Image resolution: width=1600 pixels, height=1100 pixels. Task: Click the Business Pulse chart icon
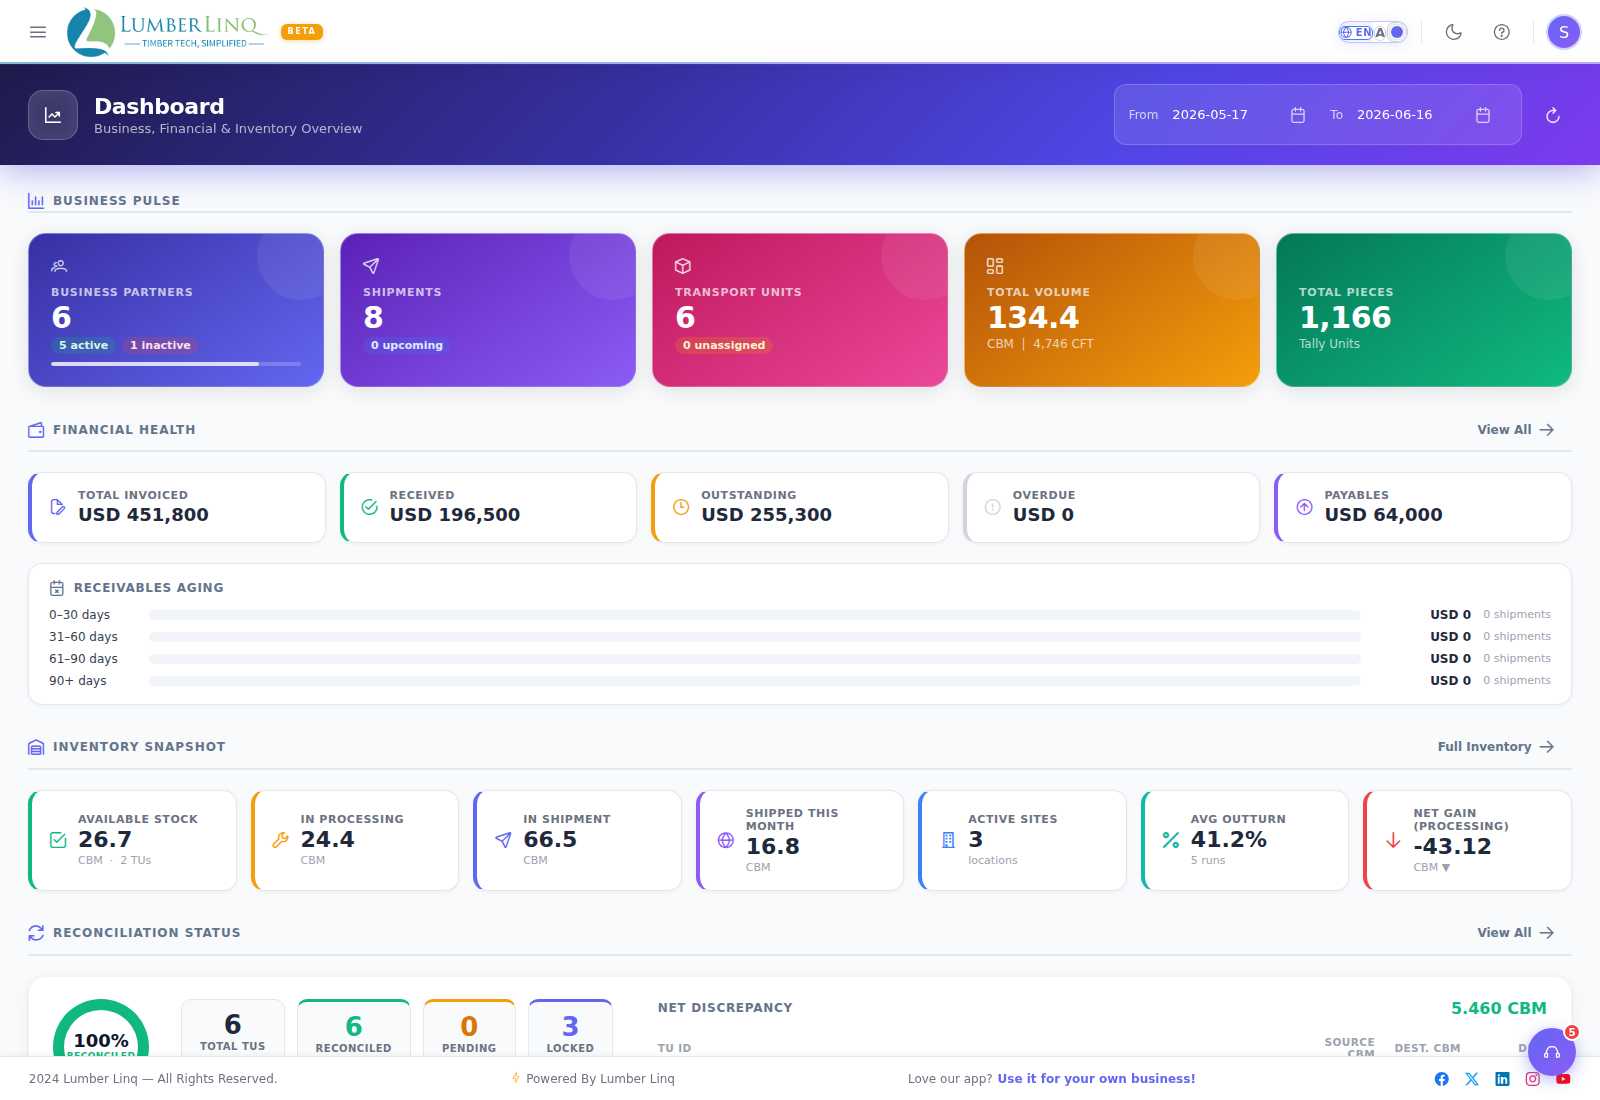pyautogui.click(x=36, y=201)
